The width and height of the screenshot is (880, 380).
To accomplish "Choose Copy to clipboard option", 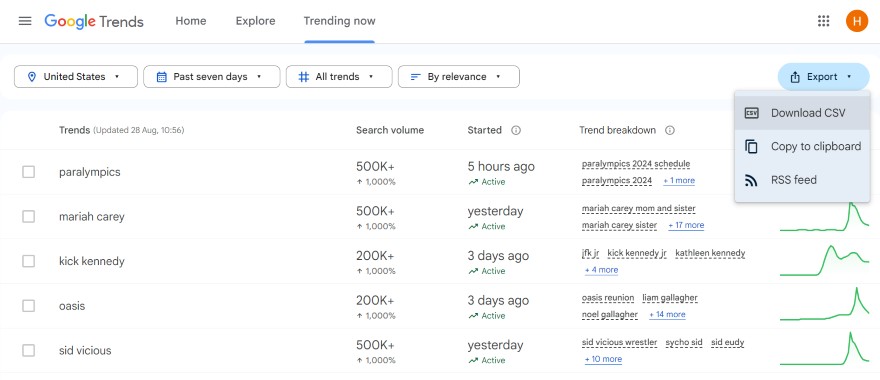I will 802,146.
